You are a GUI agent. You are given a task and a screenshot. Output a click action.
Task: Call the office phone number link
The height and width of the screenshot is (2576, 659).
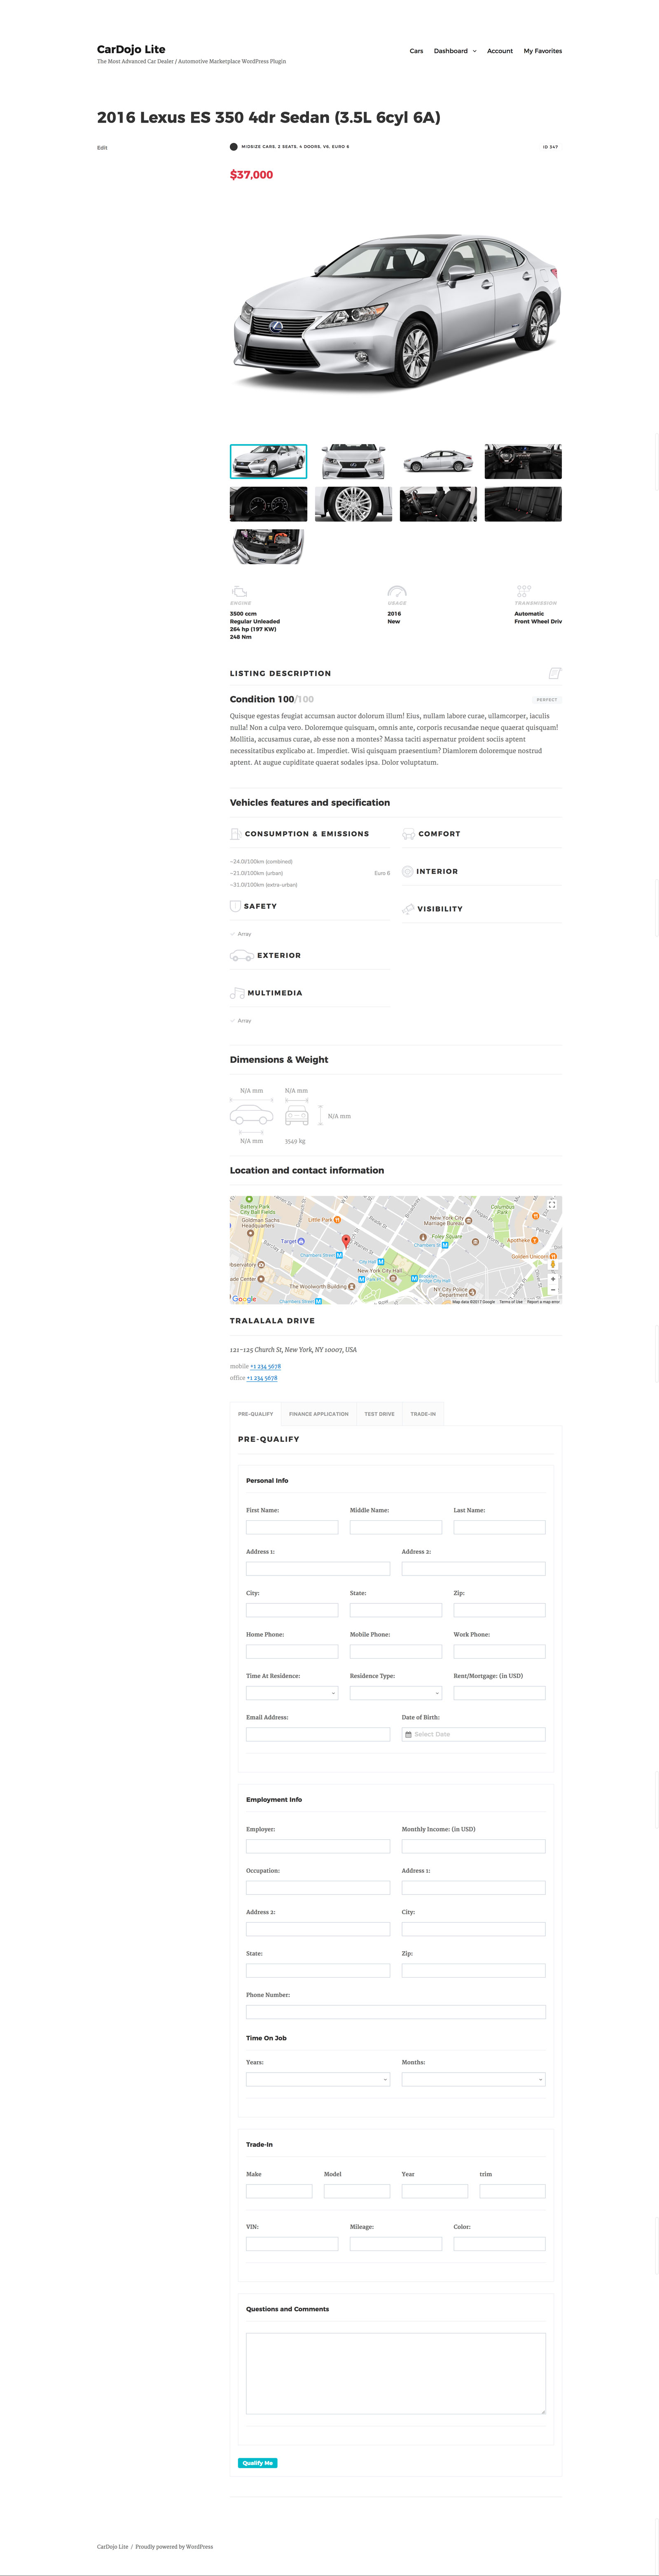tap(262, 1378)
